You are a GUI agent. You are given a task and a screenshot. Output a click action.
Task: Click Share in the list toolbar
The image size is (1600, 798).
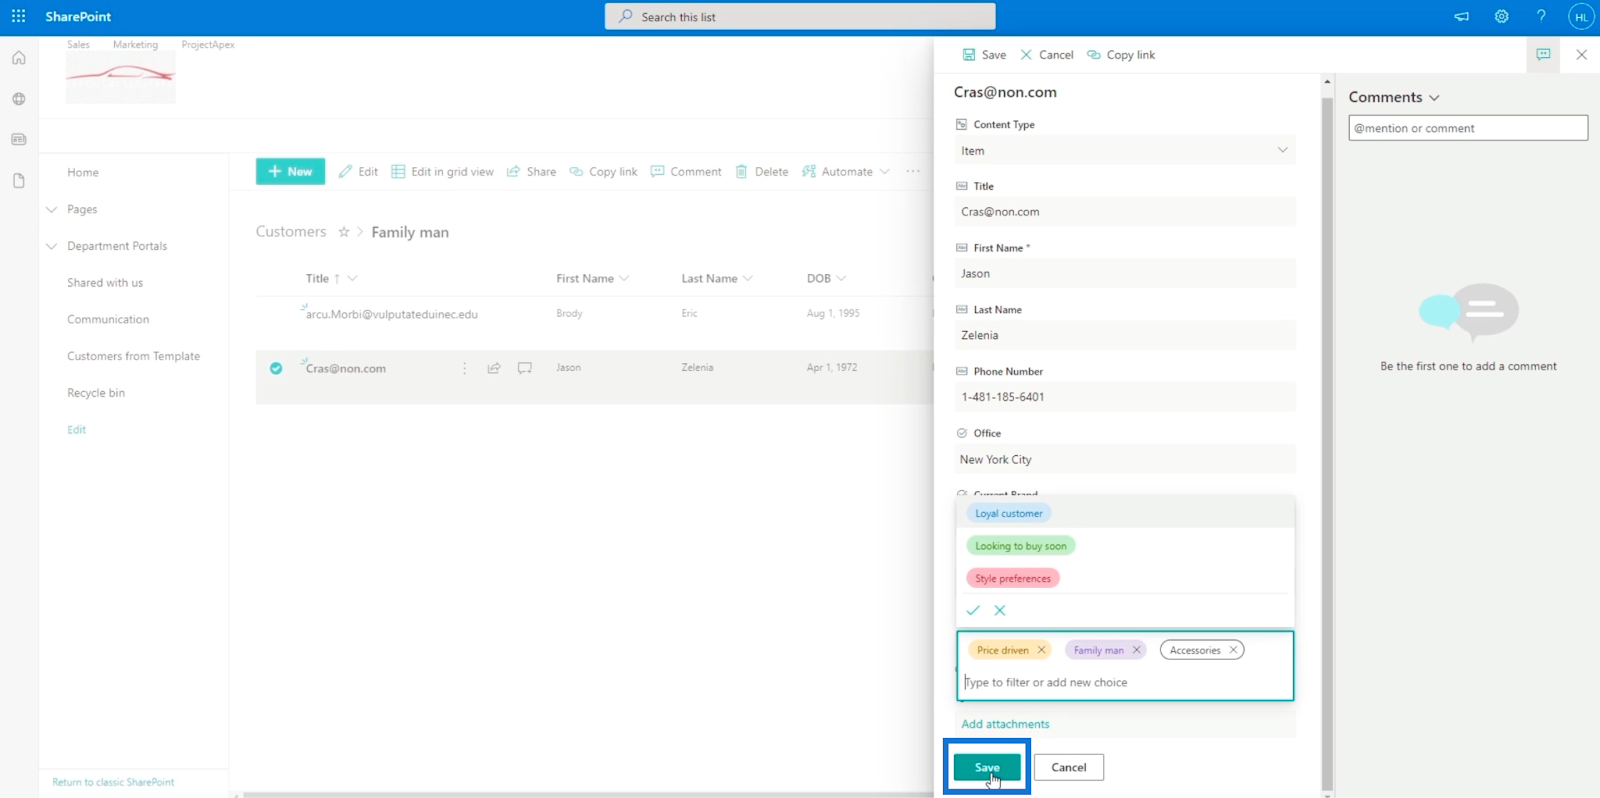(x=531, y=172)
